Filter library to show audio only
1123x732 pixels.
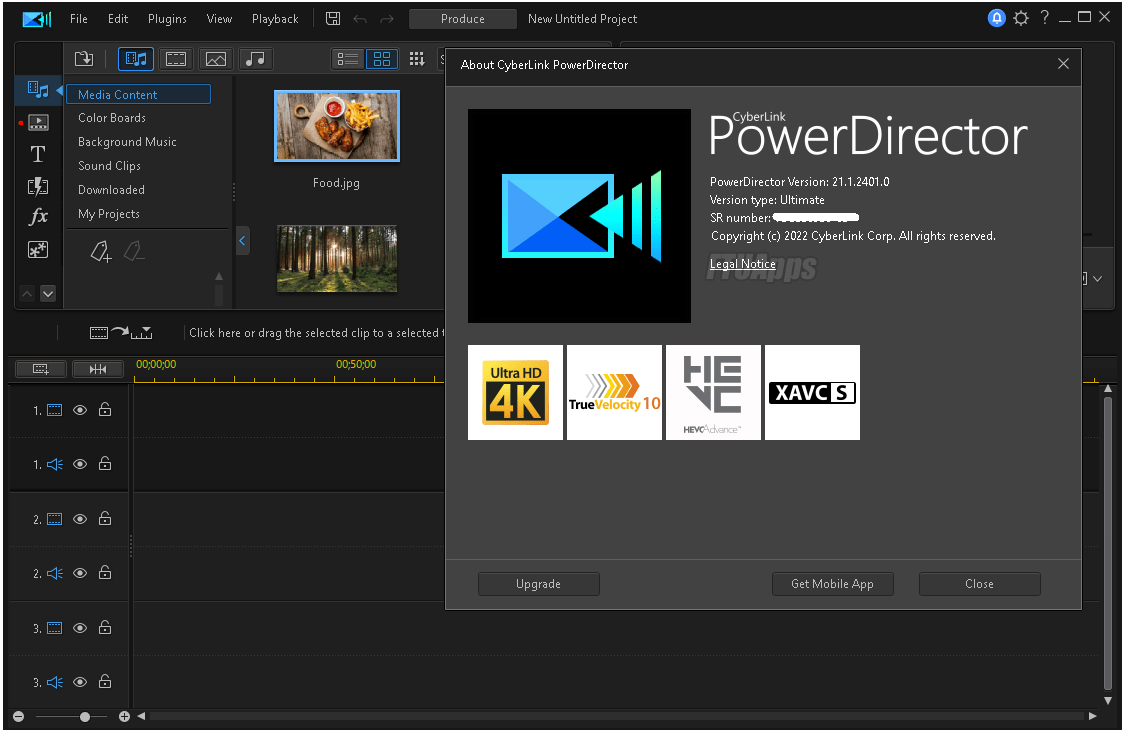[x=255, y=59]
